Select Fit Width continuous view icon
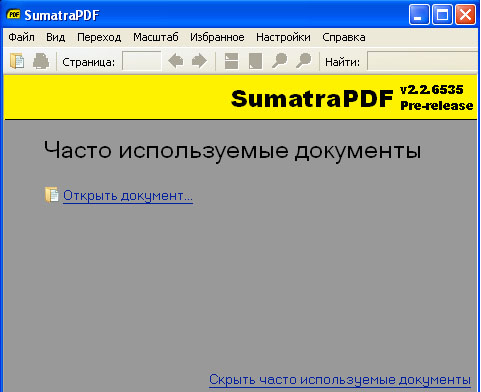Image resolution: width=481 pixels, height=392 pixels. [x=231, y=61]
